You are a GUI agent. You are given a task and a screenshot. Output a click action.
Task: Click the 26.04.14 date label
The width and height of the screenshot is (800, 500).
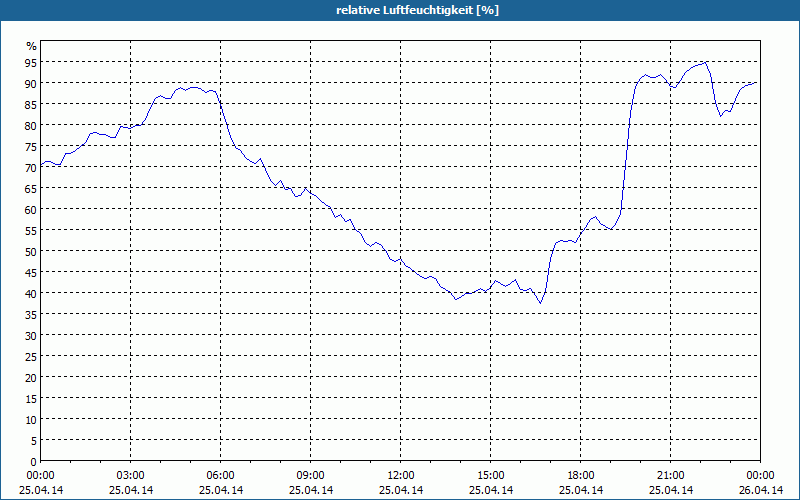point(761,490)
